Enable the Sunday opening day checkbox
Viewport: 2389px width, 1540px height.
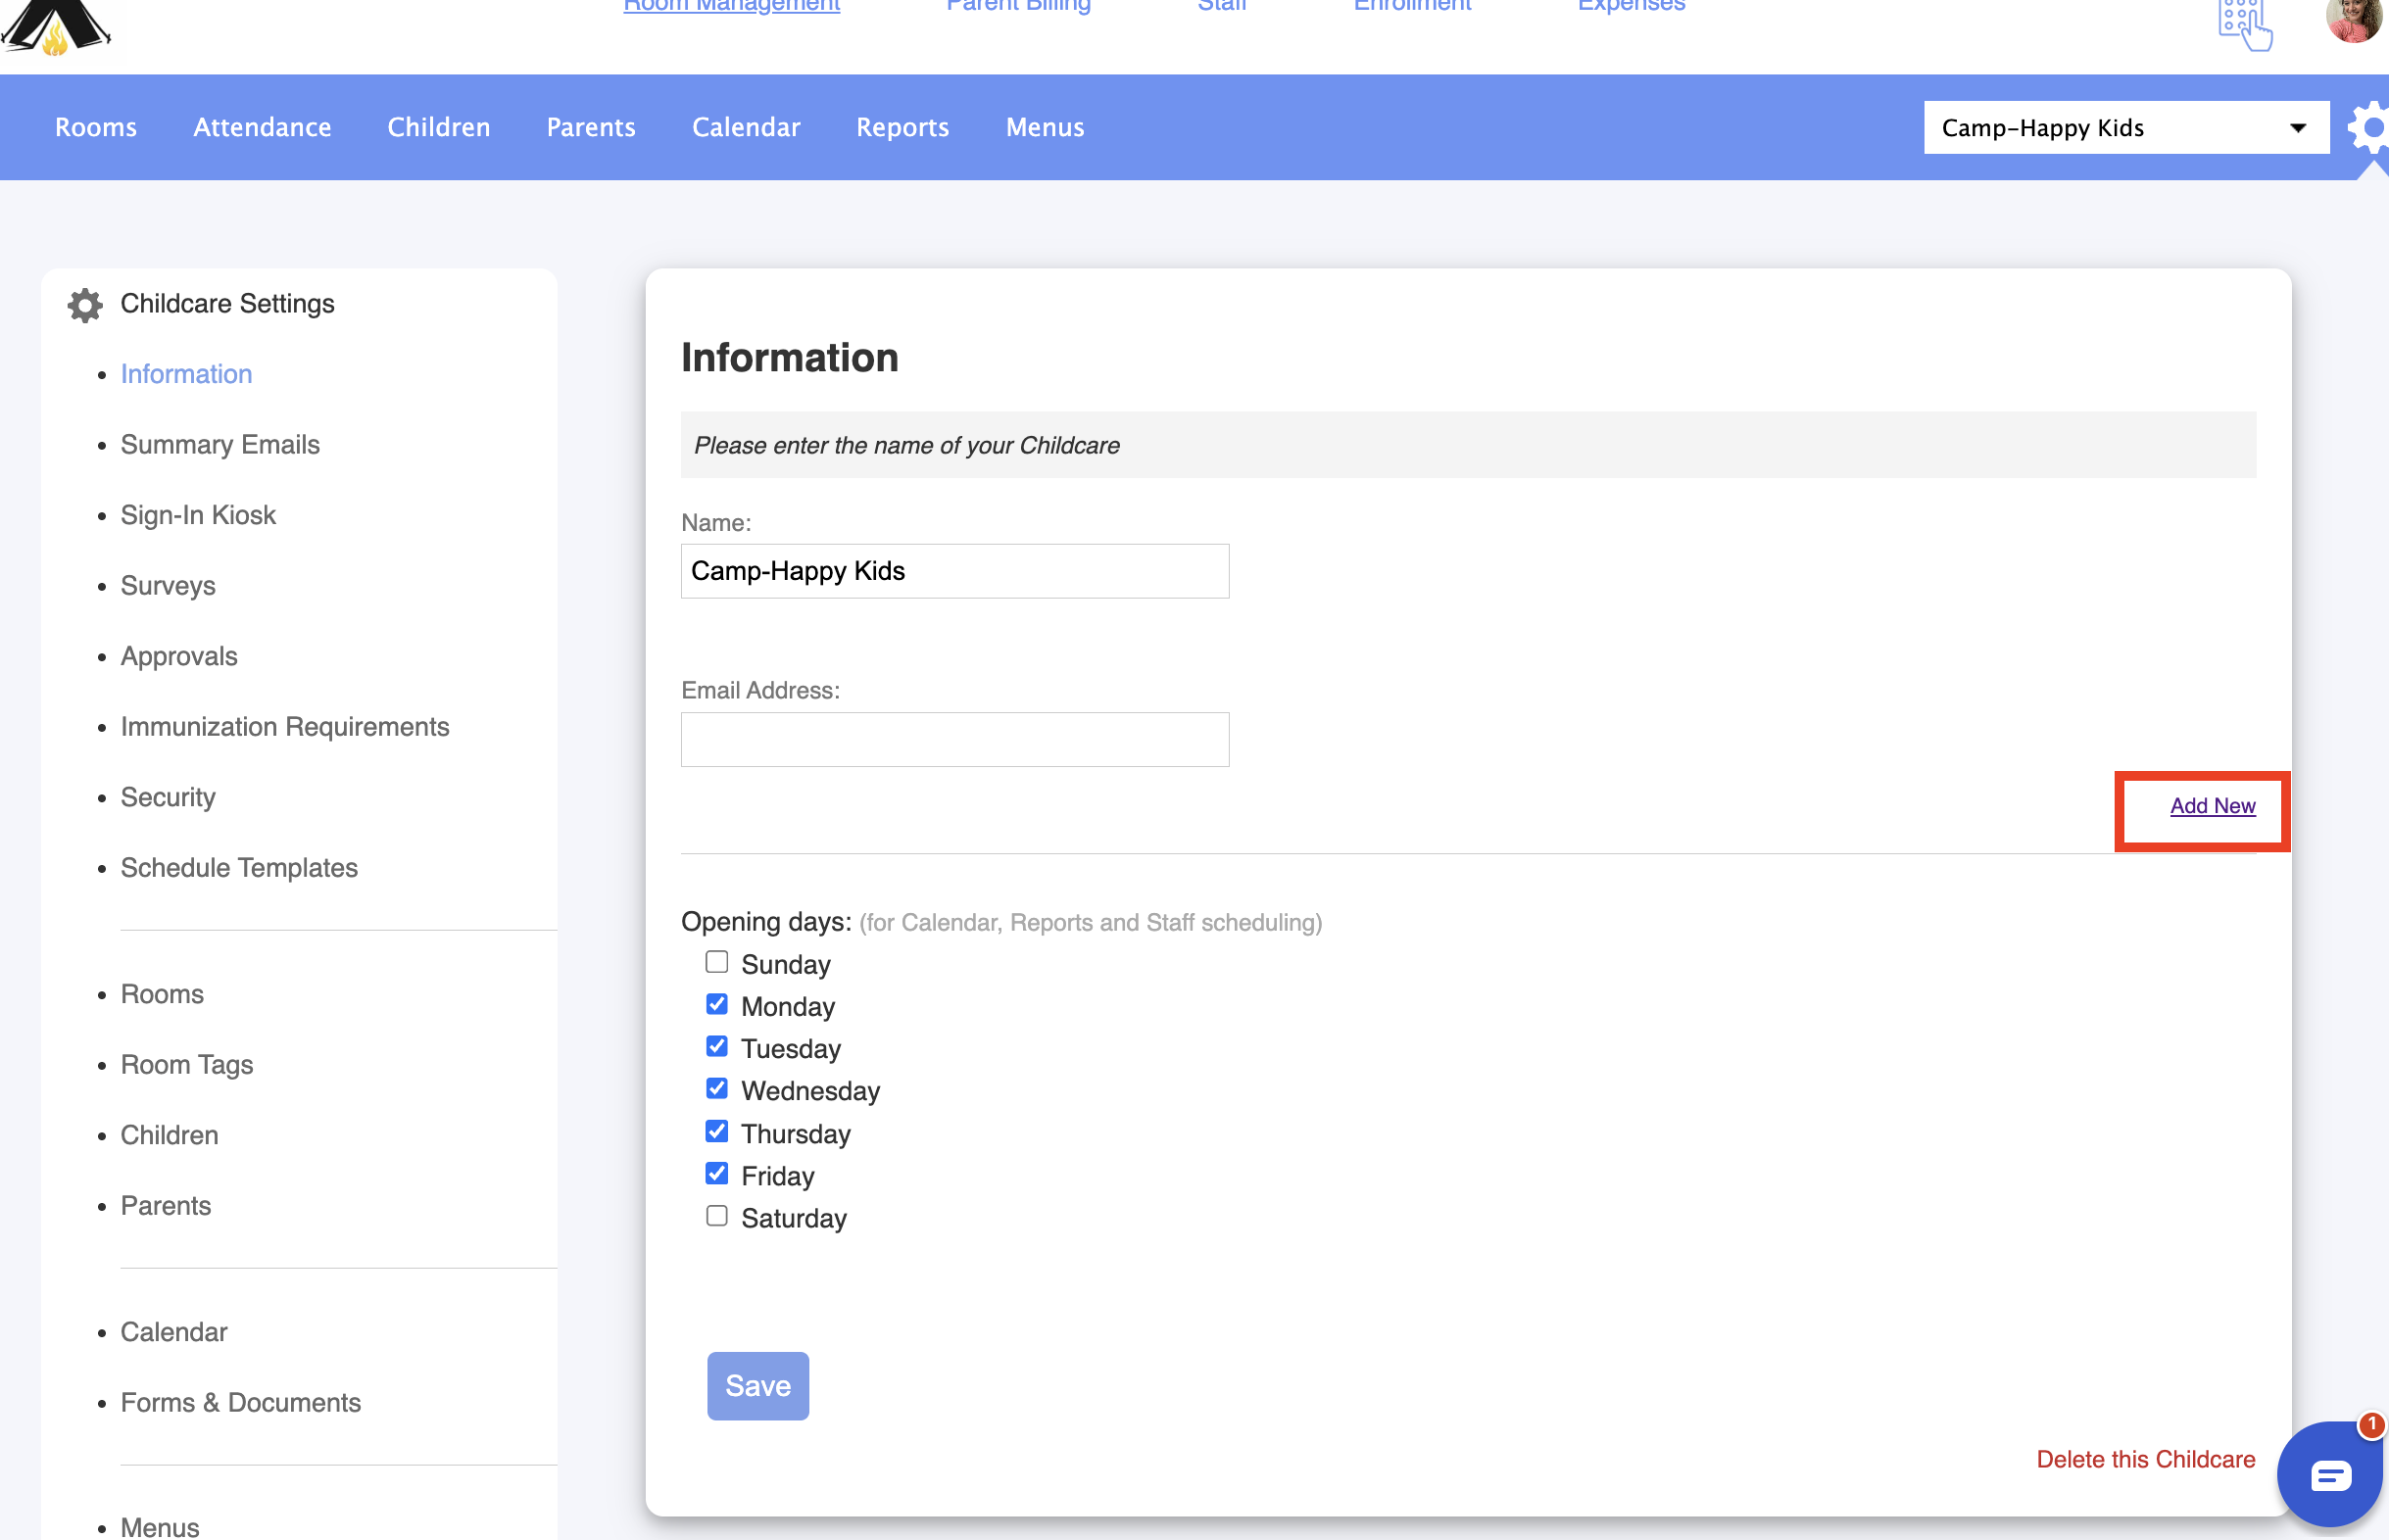point(716,962)
